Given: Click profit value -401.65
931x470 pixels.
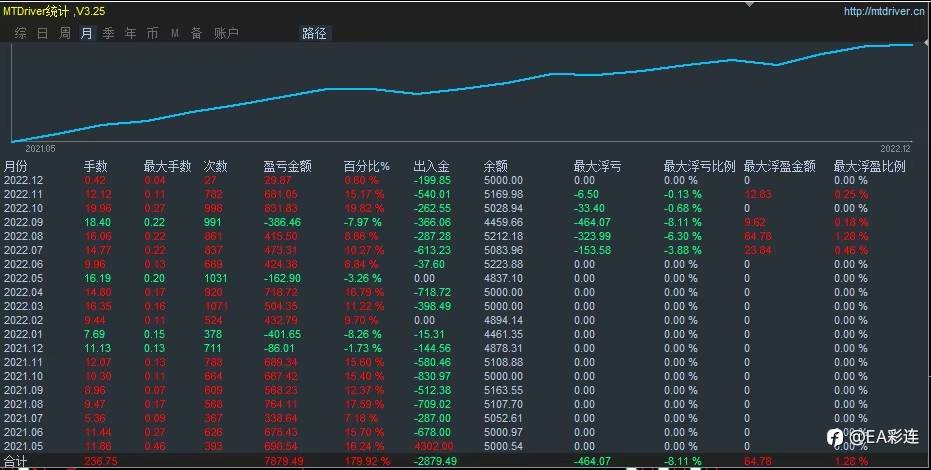Looking at the screenshot, I should pyautogui.click(x=283, y=334).
